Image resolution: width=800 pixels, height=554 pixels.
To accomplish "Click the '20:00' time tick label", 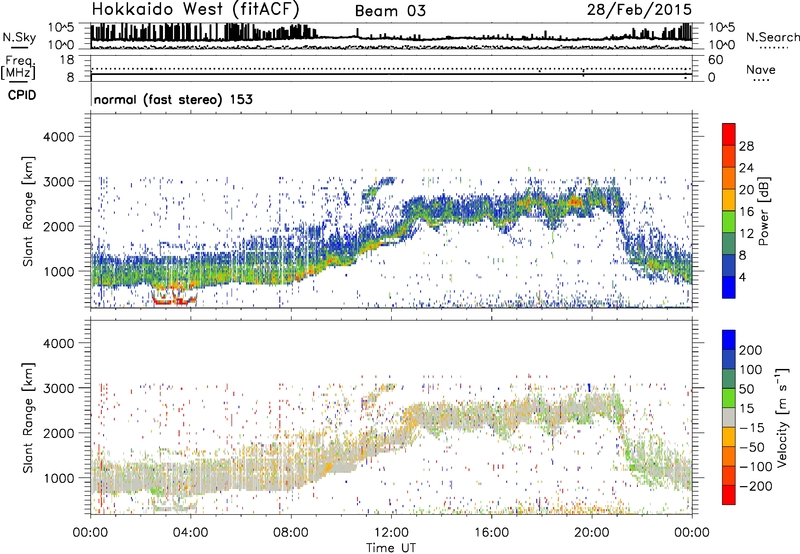I will coord(592,533).
